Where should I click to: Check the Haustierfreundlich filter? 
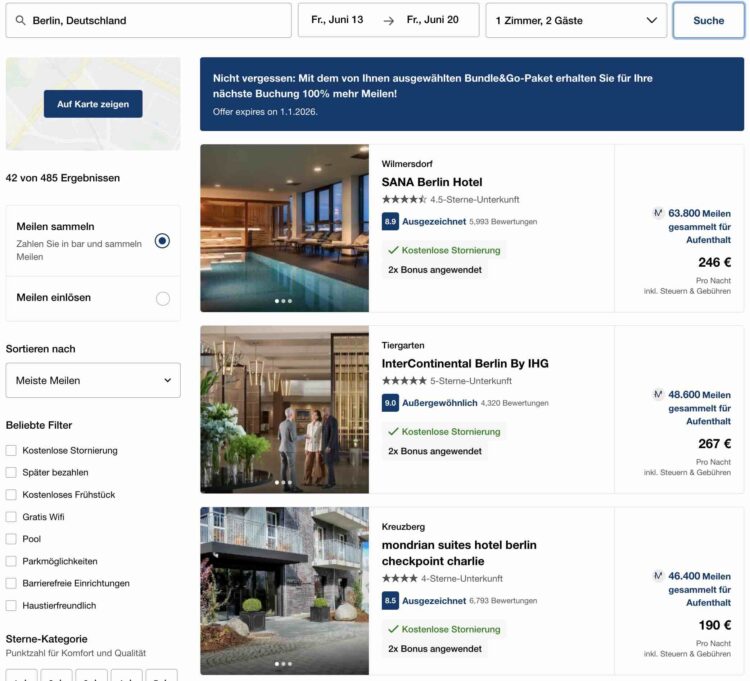[11, 605]
